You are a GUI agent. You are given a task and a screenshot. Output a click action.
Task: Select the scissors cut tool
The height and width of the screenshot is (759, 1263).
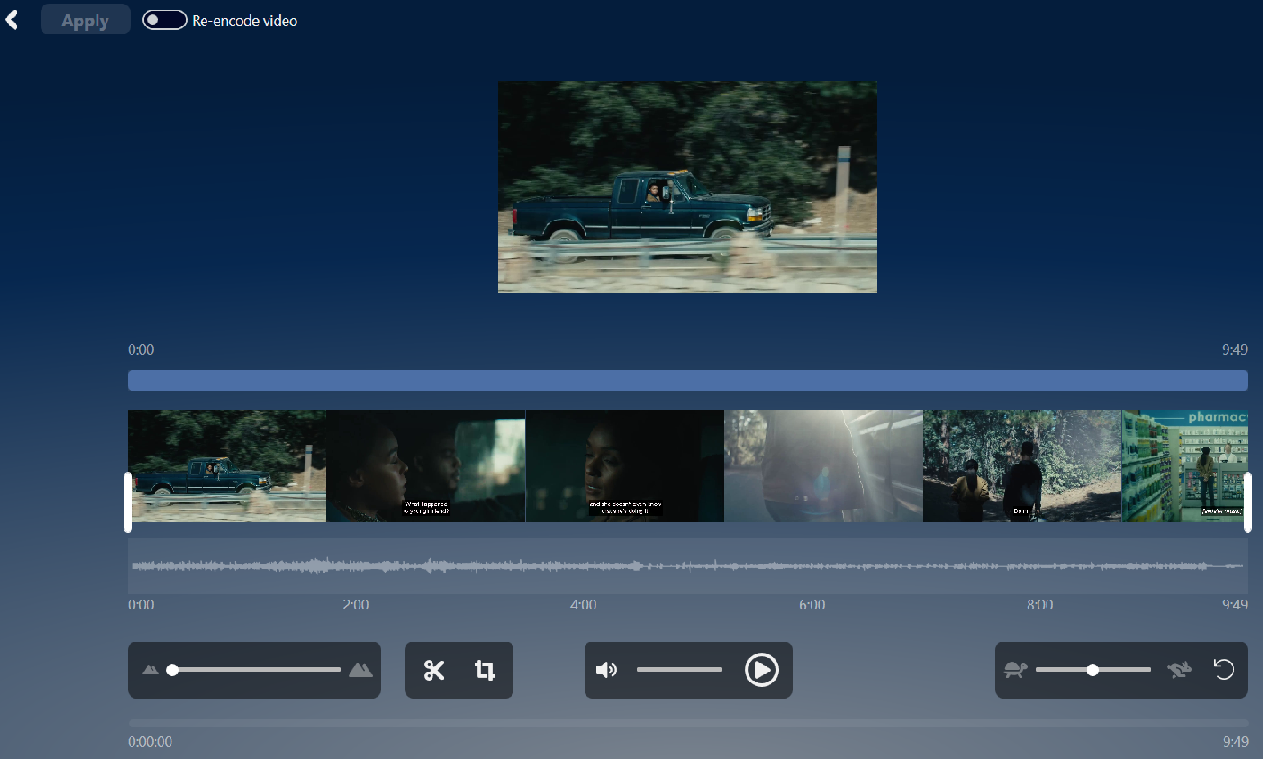(x=434, y=670)
